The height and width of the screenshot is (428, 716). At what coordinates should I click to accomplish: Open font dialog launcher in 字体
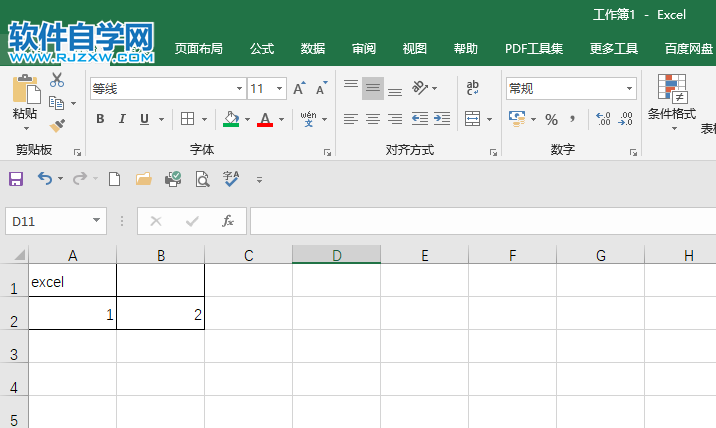pyautogui.click(x=327, y=153)
